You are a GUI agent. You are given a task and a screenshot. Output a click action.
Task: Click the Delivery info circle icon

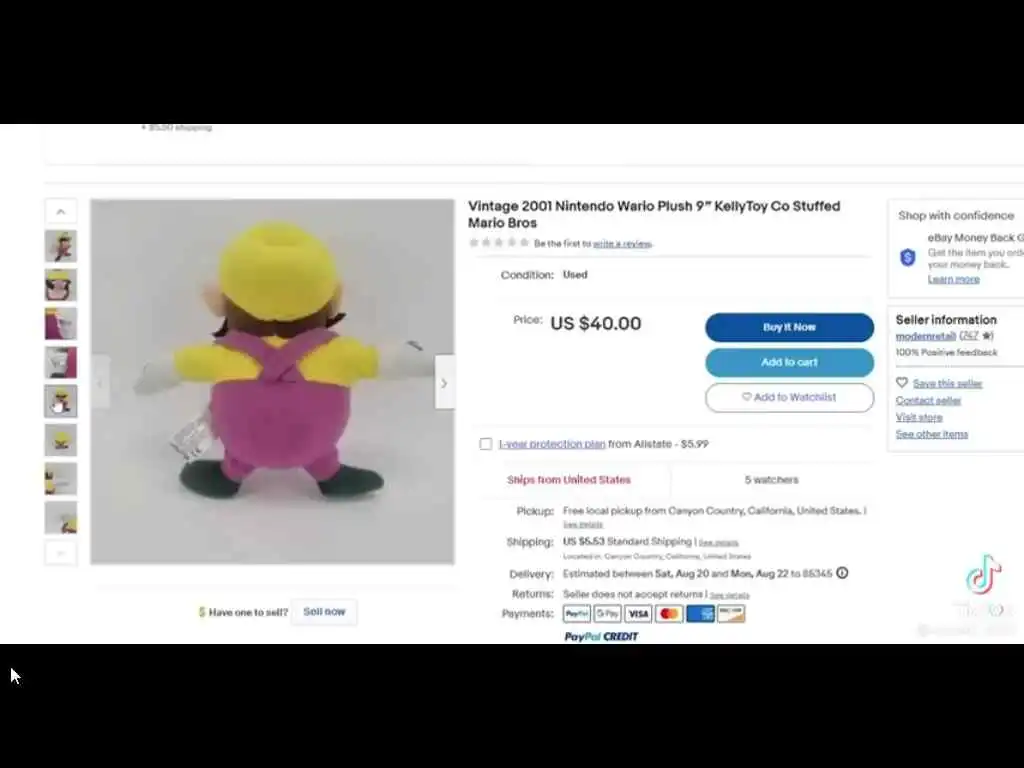coord(842,573)
